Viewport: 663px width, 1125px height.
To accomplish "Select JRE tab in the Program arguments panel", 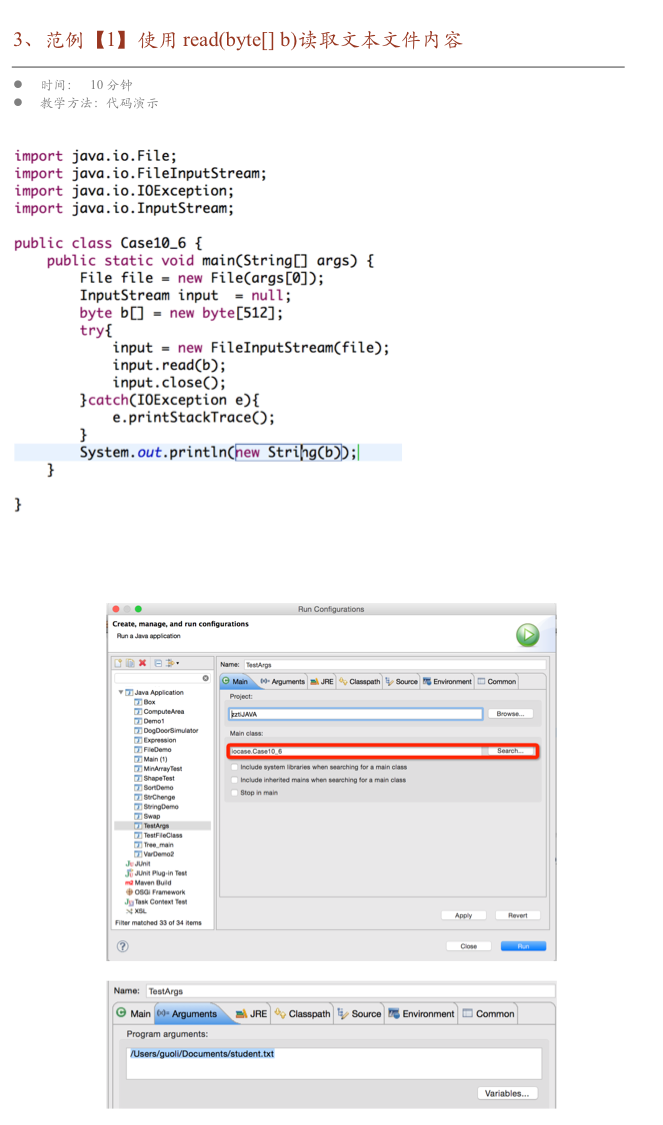I will (252, 1014).
